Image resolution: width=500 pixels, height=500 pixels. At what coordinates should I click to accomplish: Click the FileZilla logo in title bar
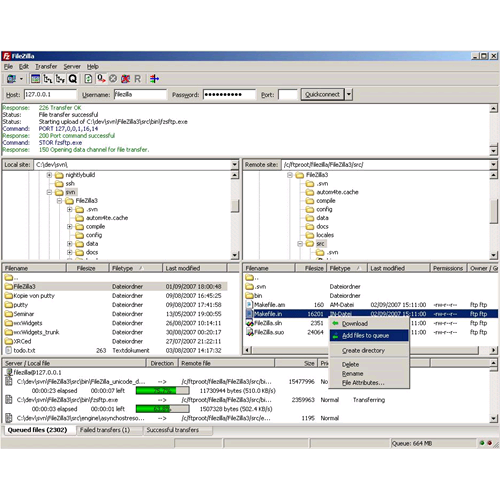[x=7, y=56]
